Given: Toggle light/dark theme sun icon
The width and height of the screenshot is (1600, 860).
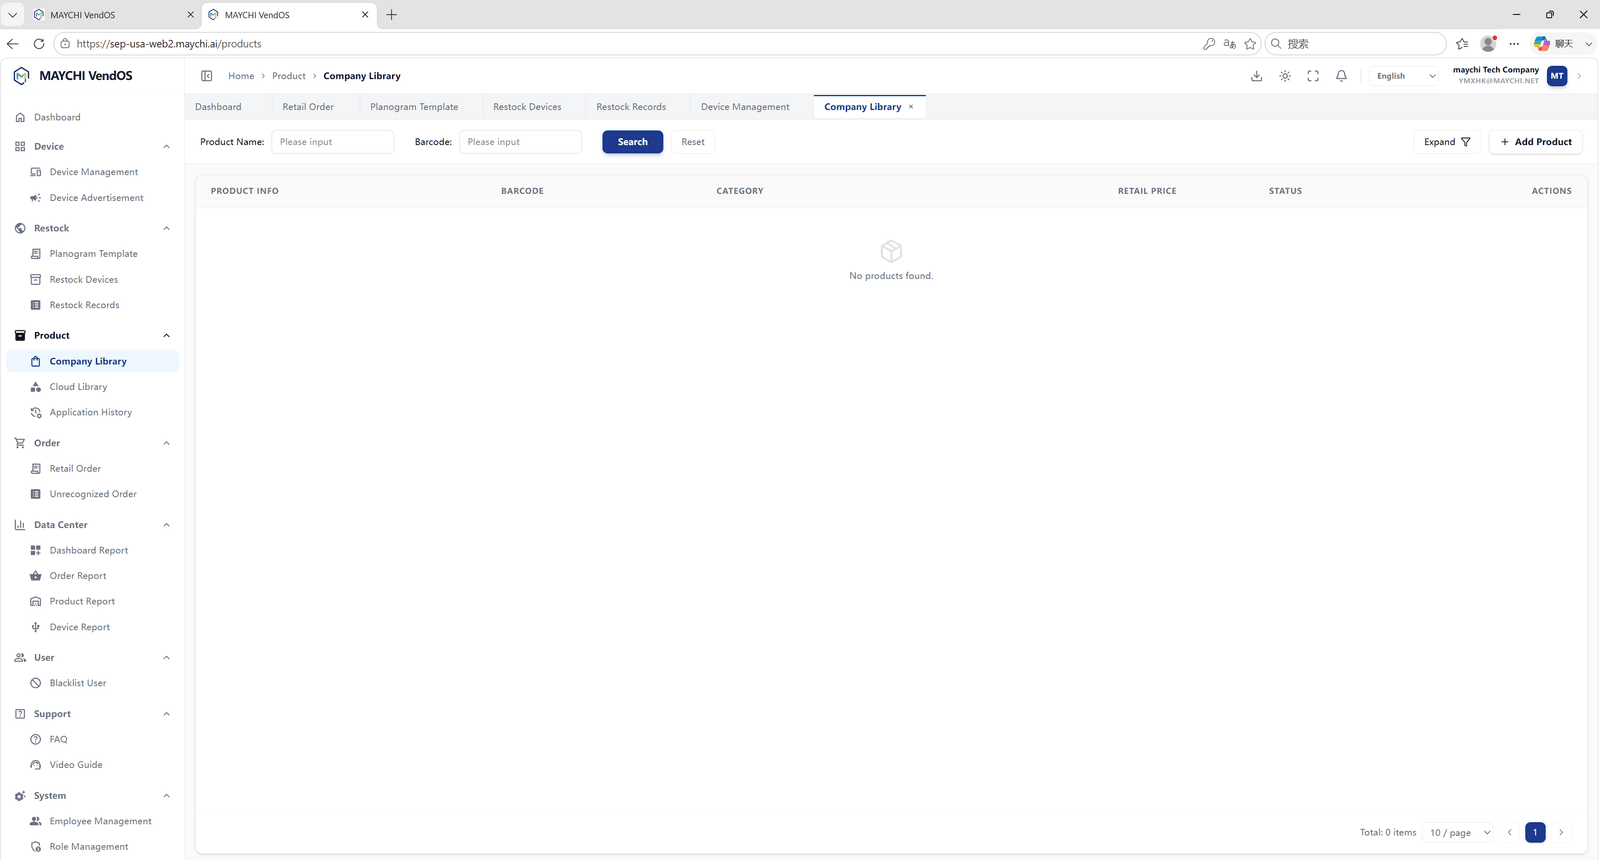Looking at the screenshot, I should click(x=1285, y=76).
